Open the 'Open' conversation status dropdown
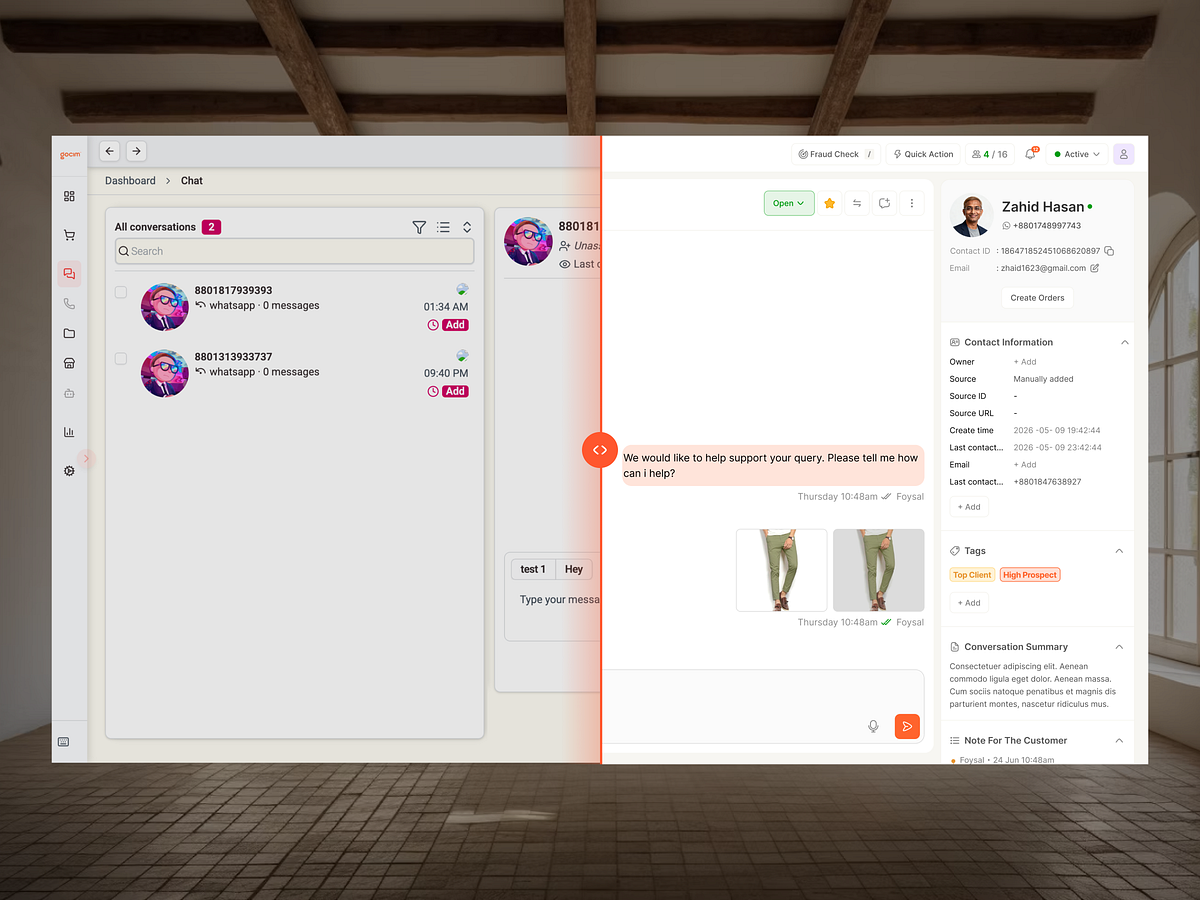 789,203
